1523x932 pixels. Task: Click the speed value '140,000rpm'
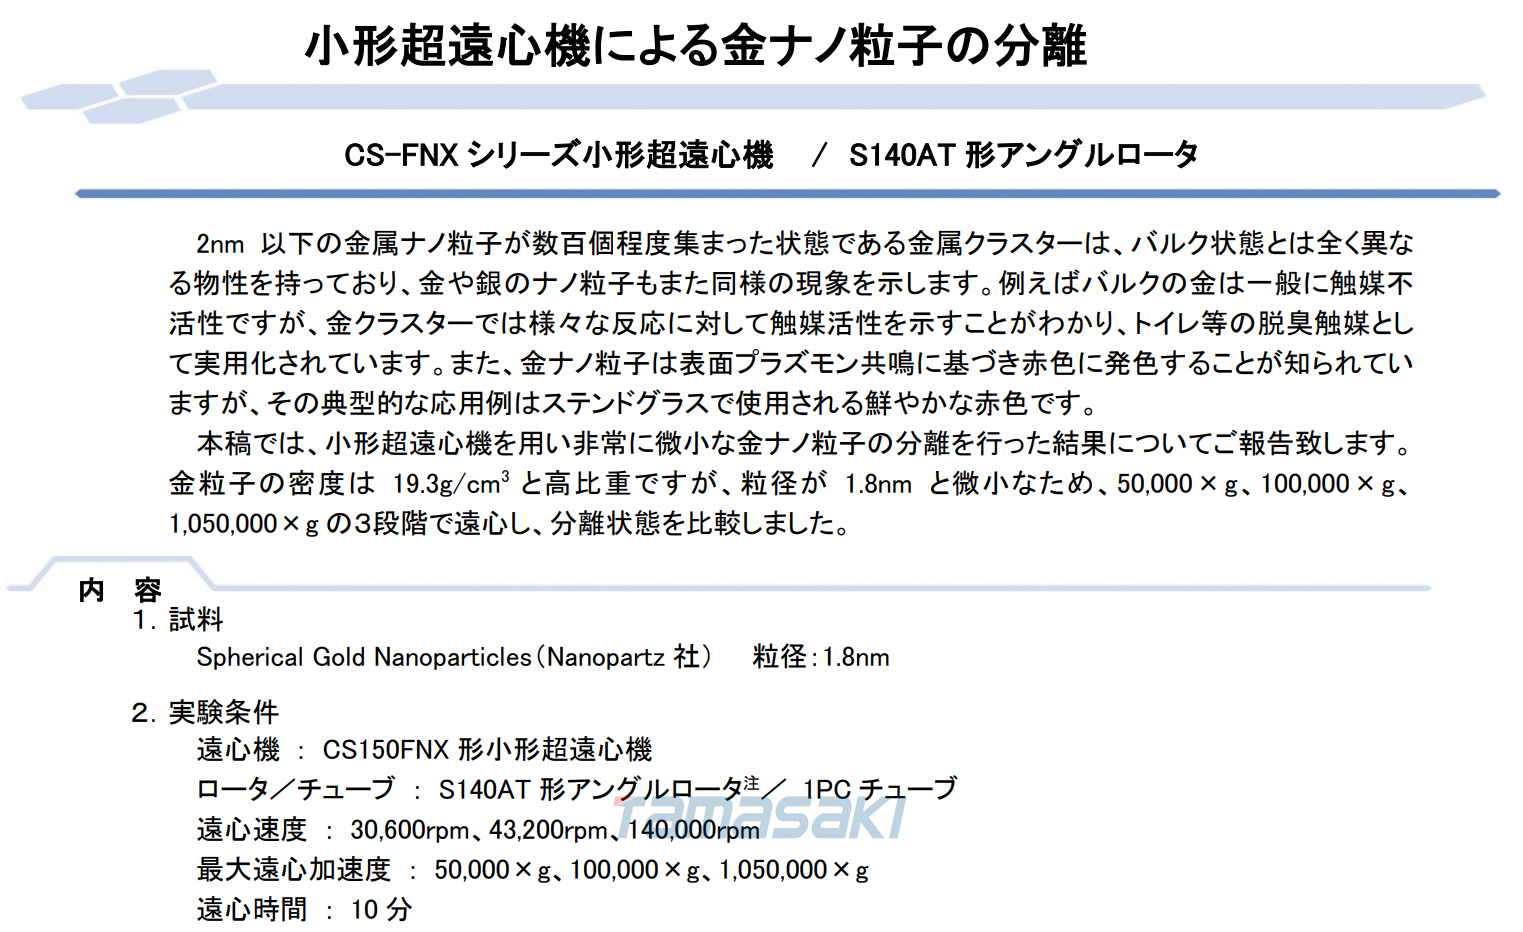(694, 830)
